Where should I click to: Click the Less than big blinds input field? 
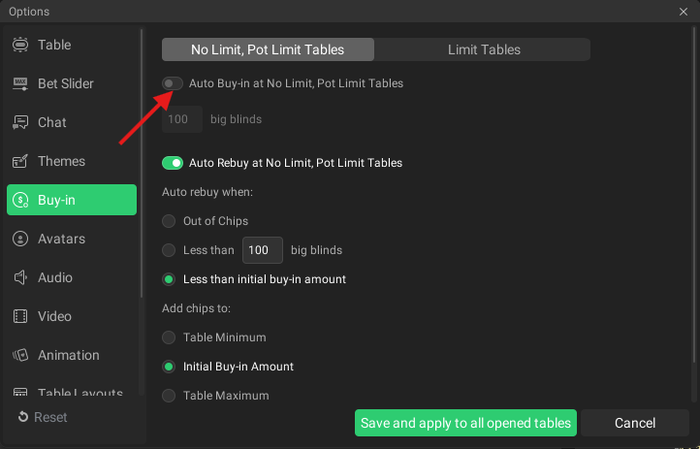click(x=262, y=250)
